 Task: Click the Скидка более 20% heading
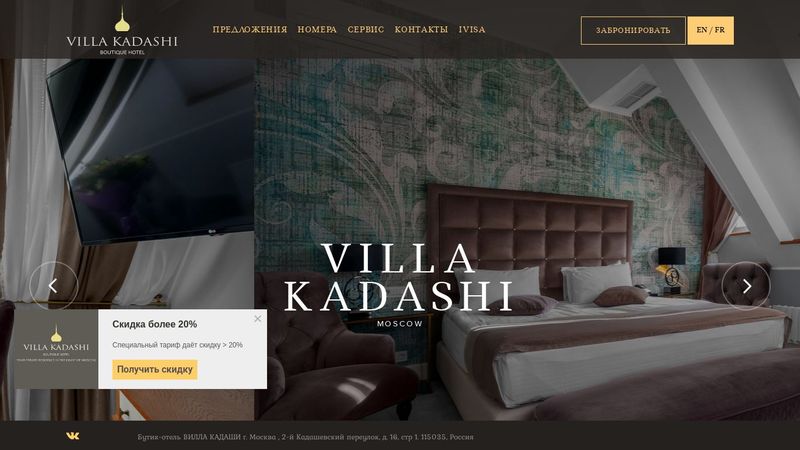tap(155, 324)
